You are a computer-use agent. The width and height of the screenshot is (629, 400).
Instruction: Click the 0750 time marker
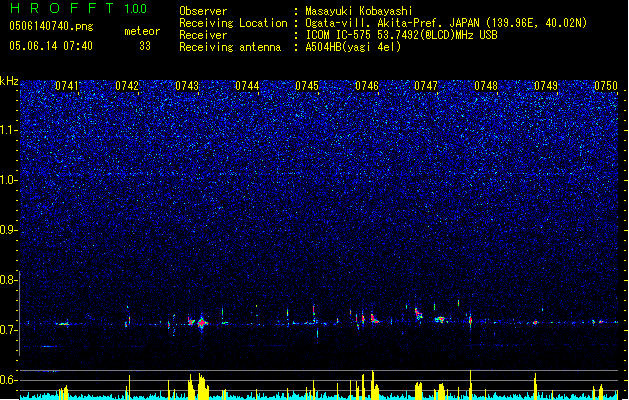tap(606, 86)
